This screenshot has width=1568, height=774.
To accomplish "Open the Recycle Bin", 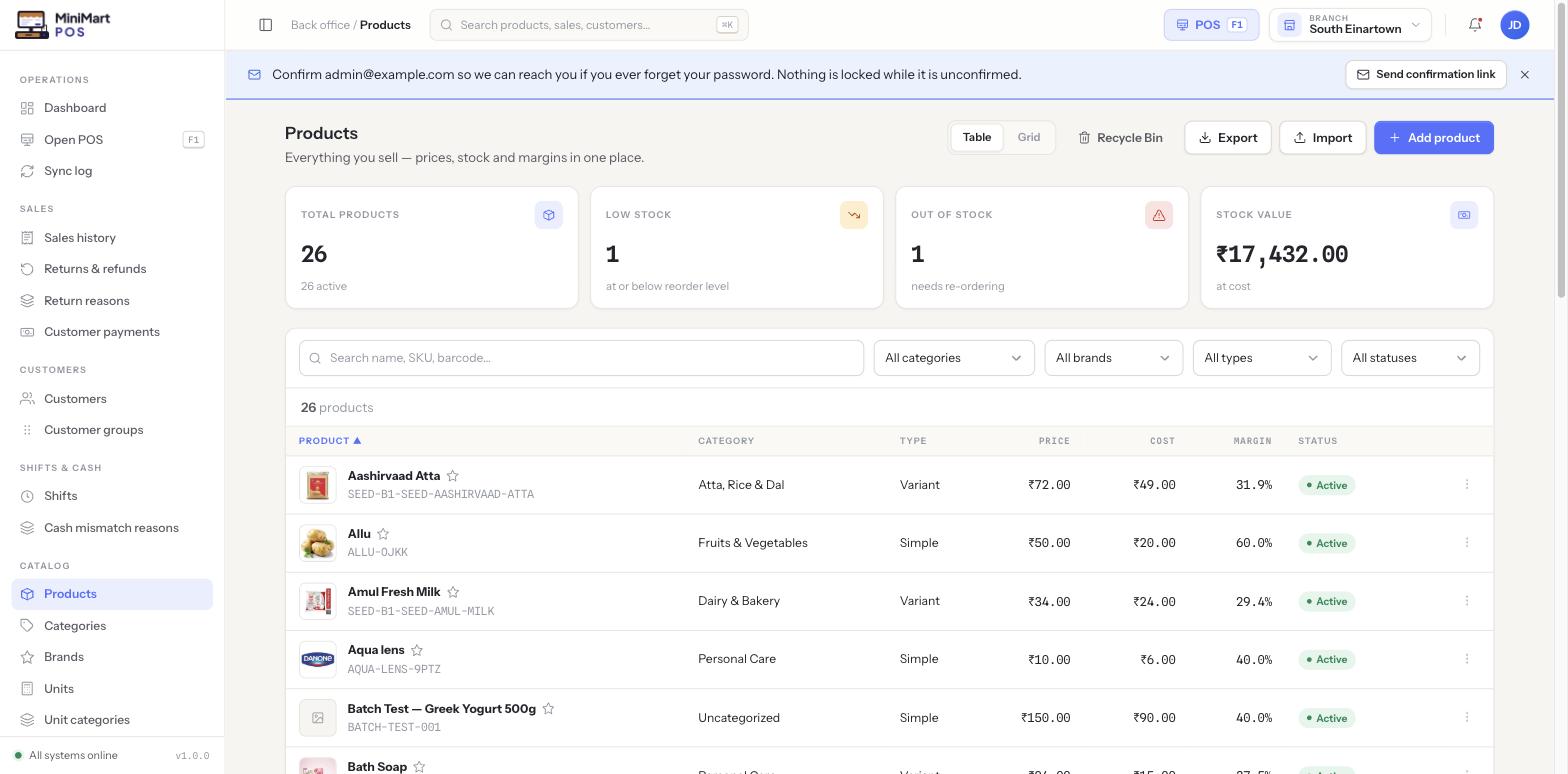I will pos(1120,138).
